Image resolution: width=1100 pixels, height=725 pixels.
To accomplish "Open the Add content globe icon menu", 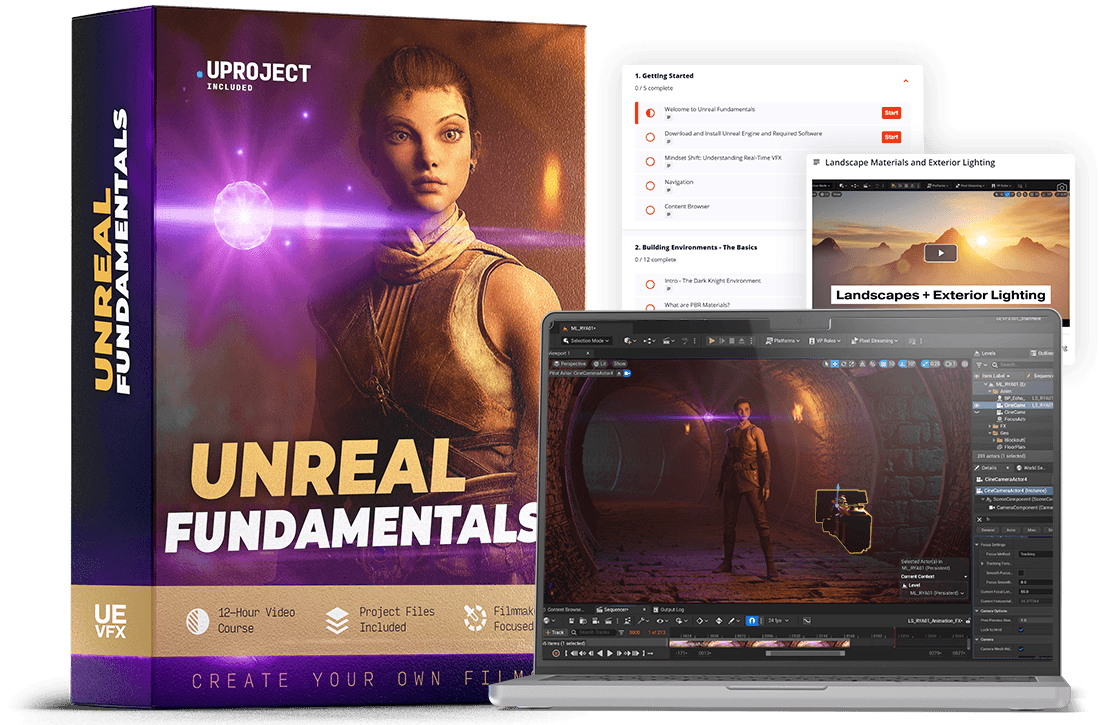I will [630, 341].
